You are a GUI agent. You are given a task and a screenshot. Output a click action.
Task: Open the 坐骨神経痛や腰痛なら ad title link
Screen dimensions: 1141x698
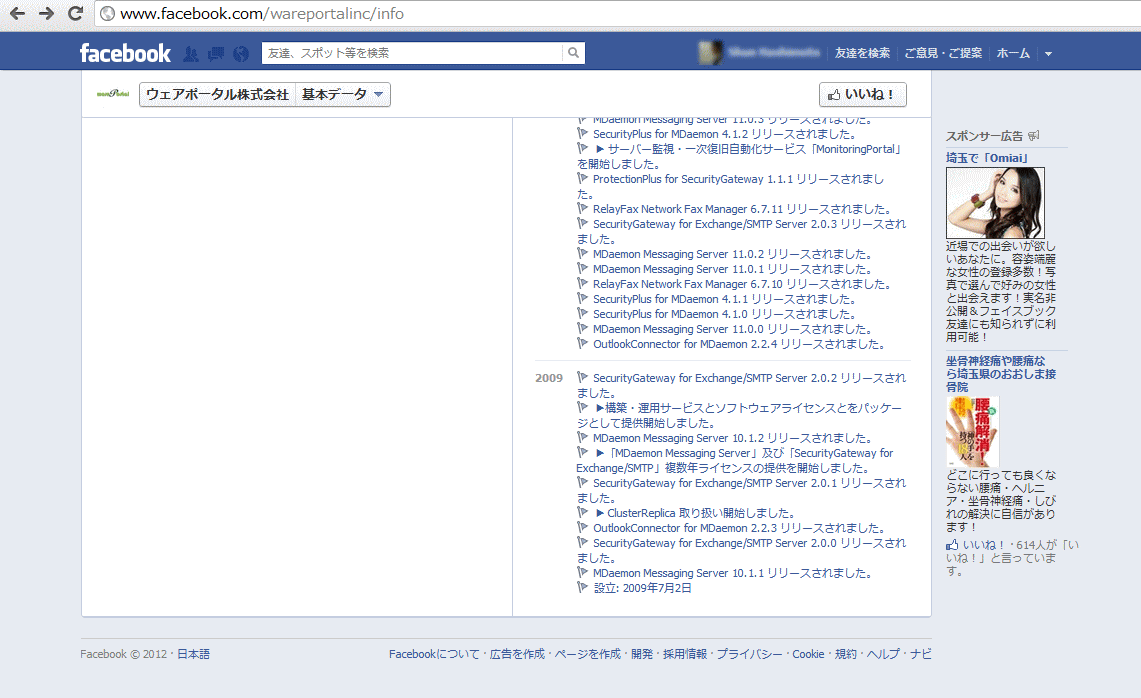click(1001, 374)
